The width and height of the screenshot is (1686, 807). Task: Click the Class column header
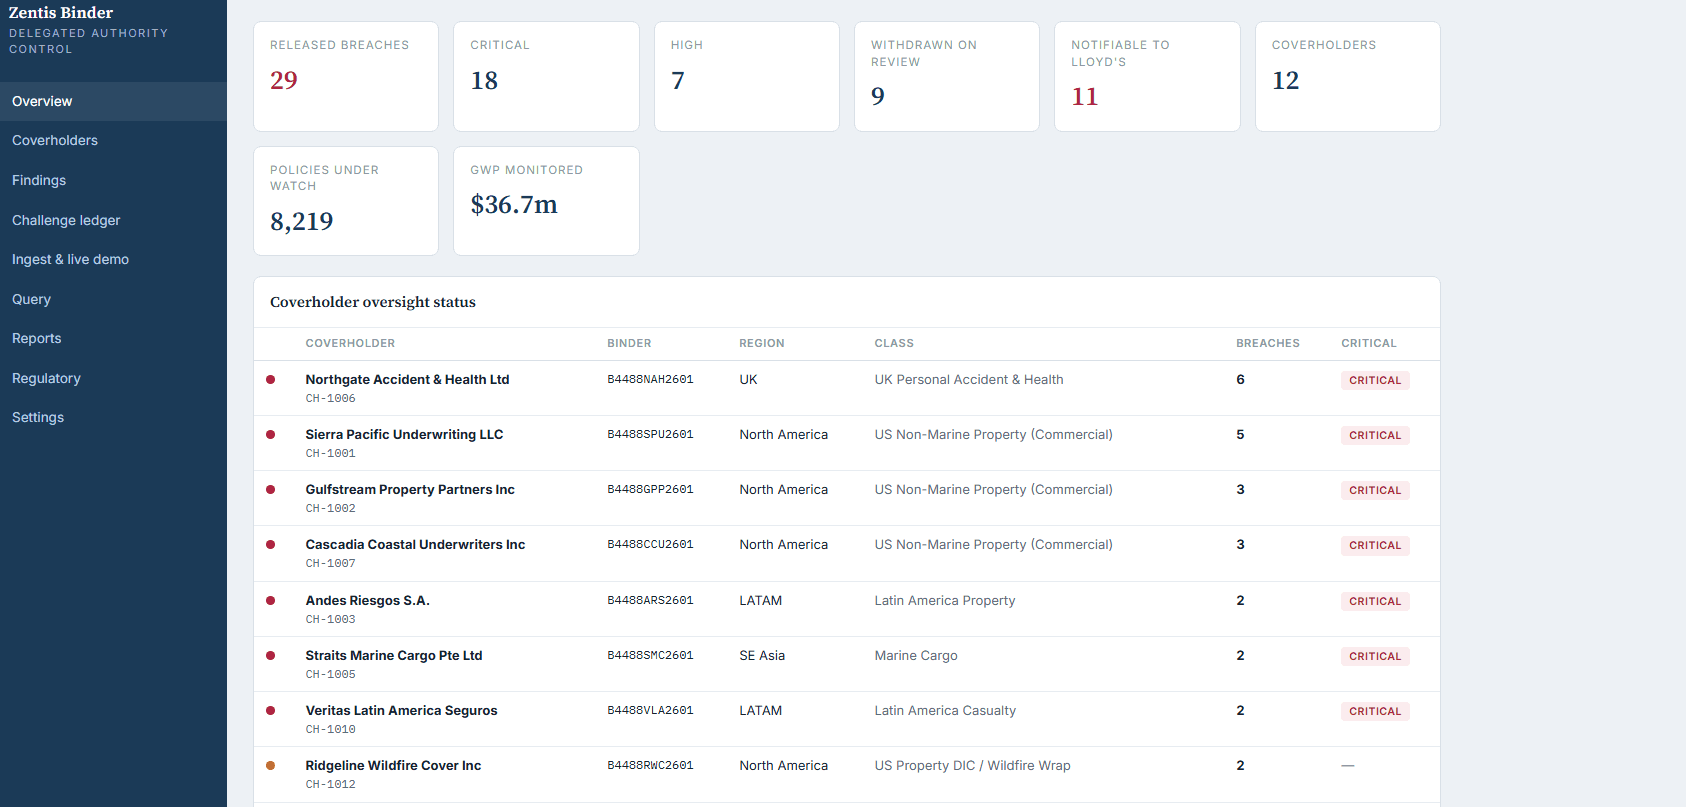coord(894,343)
